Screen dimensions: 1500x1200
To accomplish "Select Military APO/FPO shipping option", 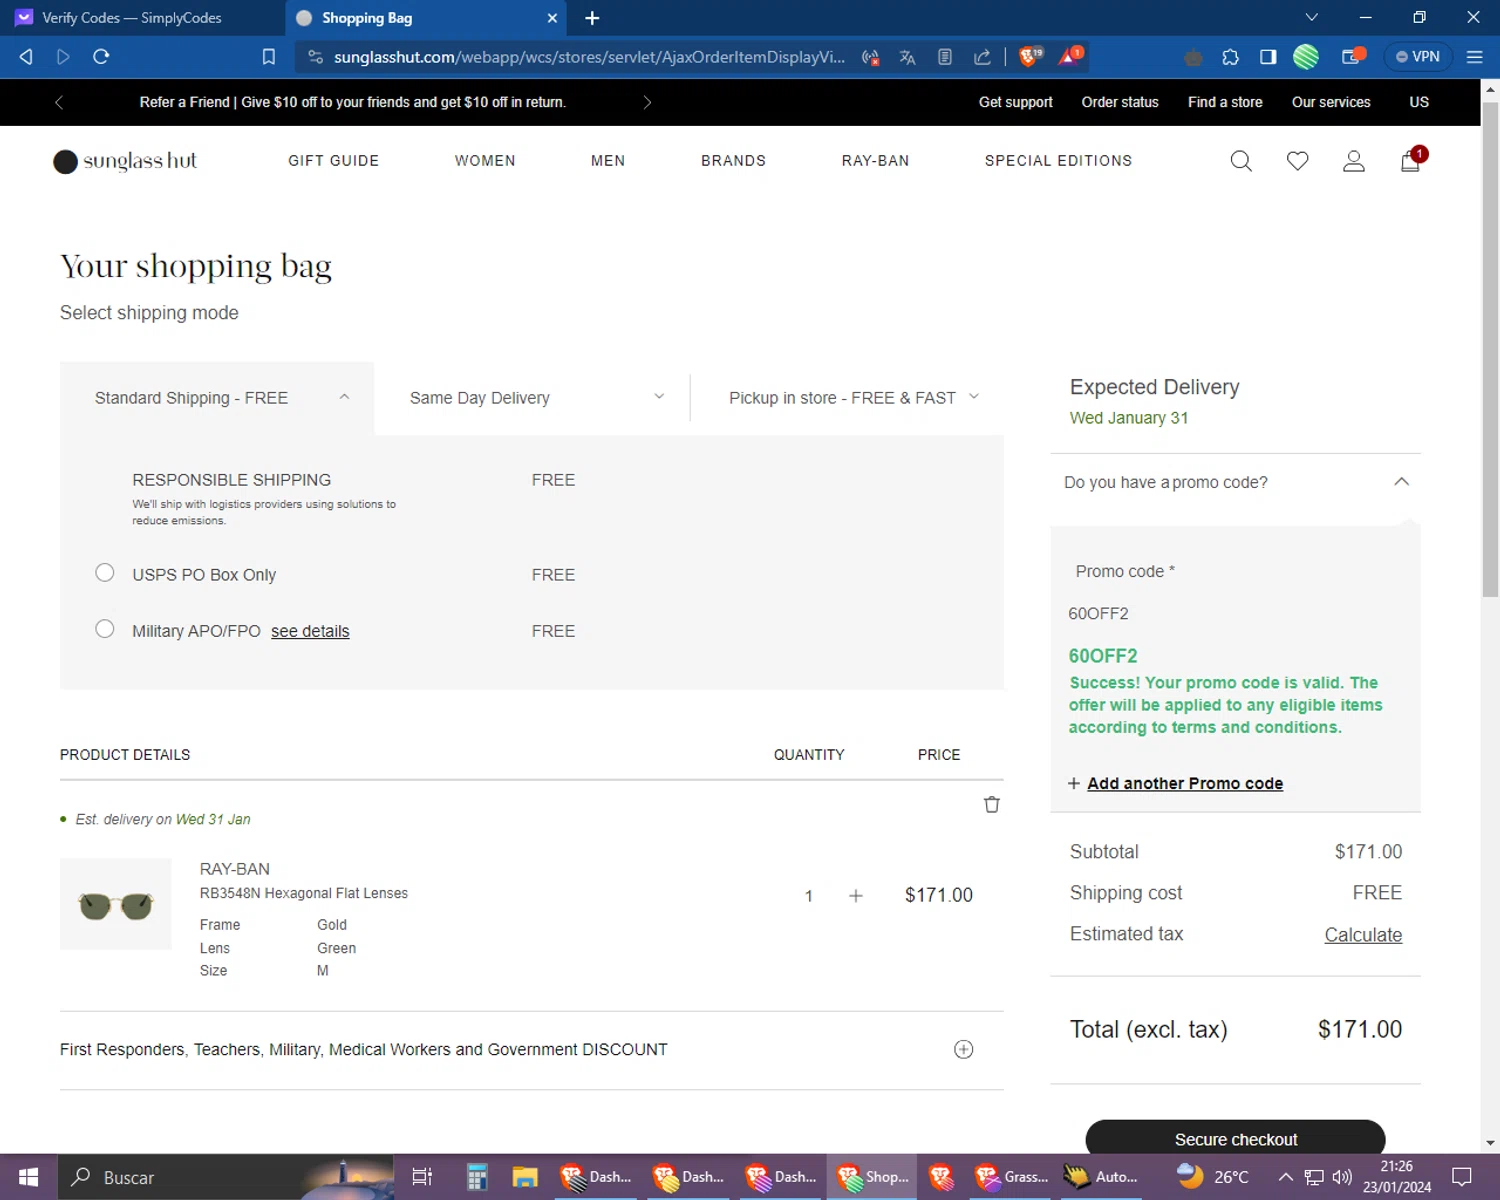I will pos(105,629).
